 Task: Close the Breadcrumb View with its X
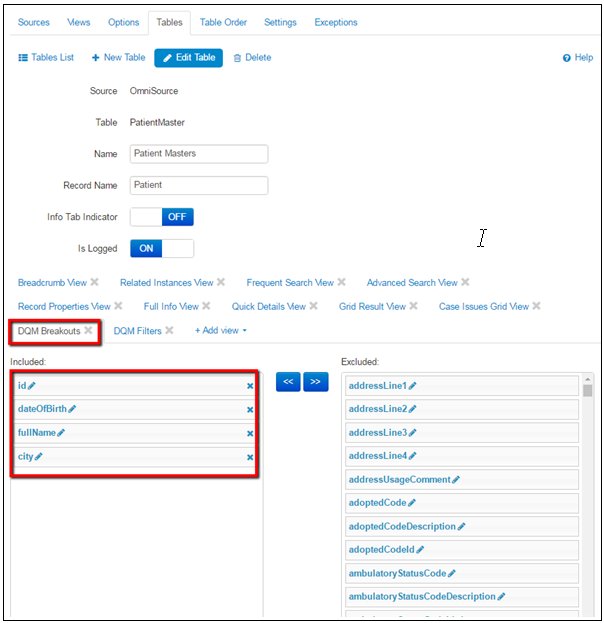(94, 283)
